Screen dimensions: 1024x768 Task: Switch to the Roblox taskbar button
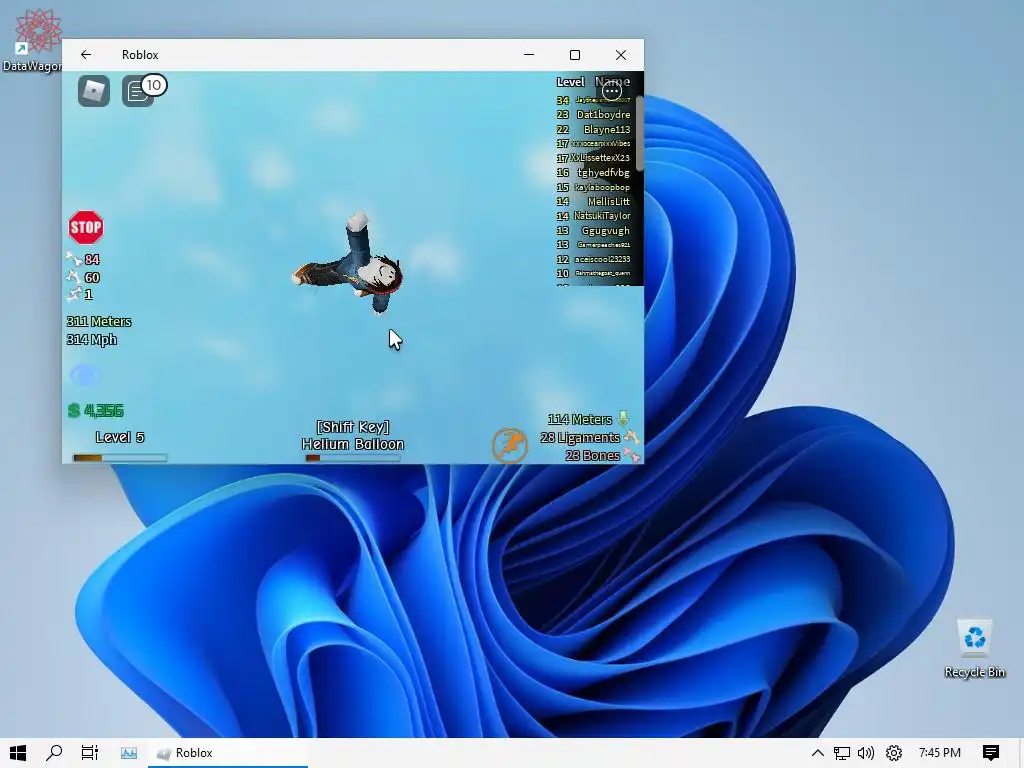pos(228,753)
